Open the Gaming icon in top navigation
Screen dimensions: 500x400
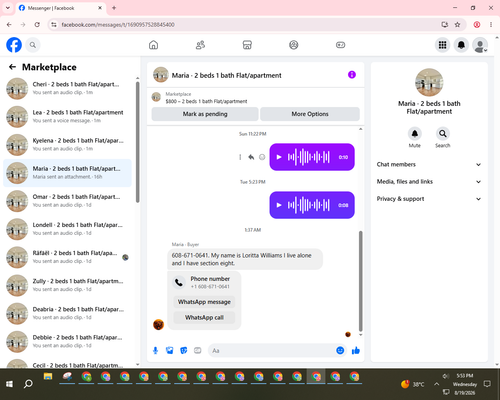[340, 45]
